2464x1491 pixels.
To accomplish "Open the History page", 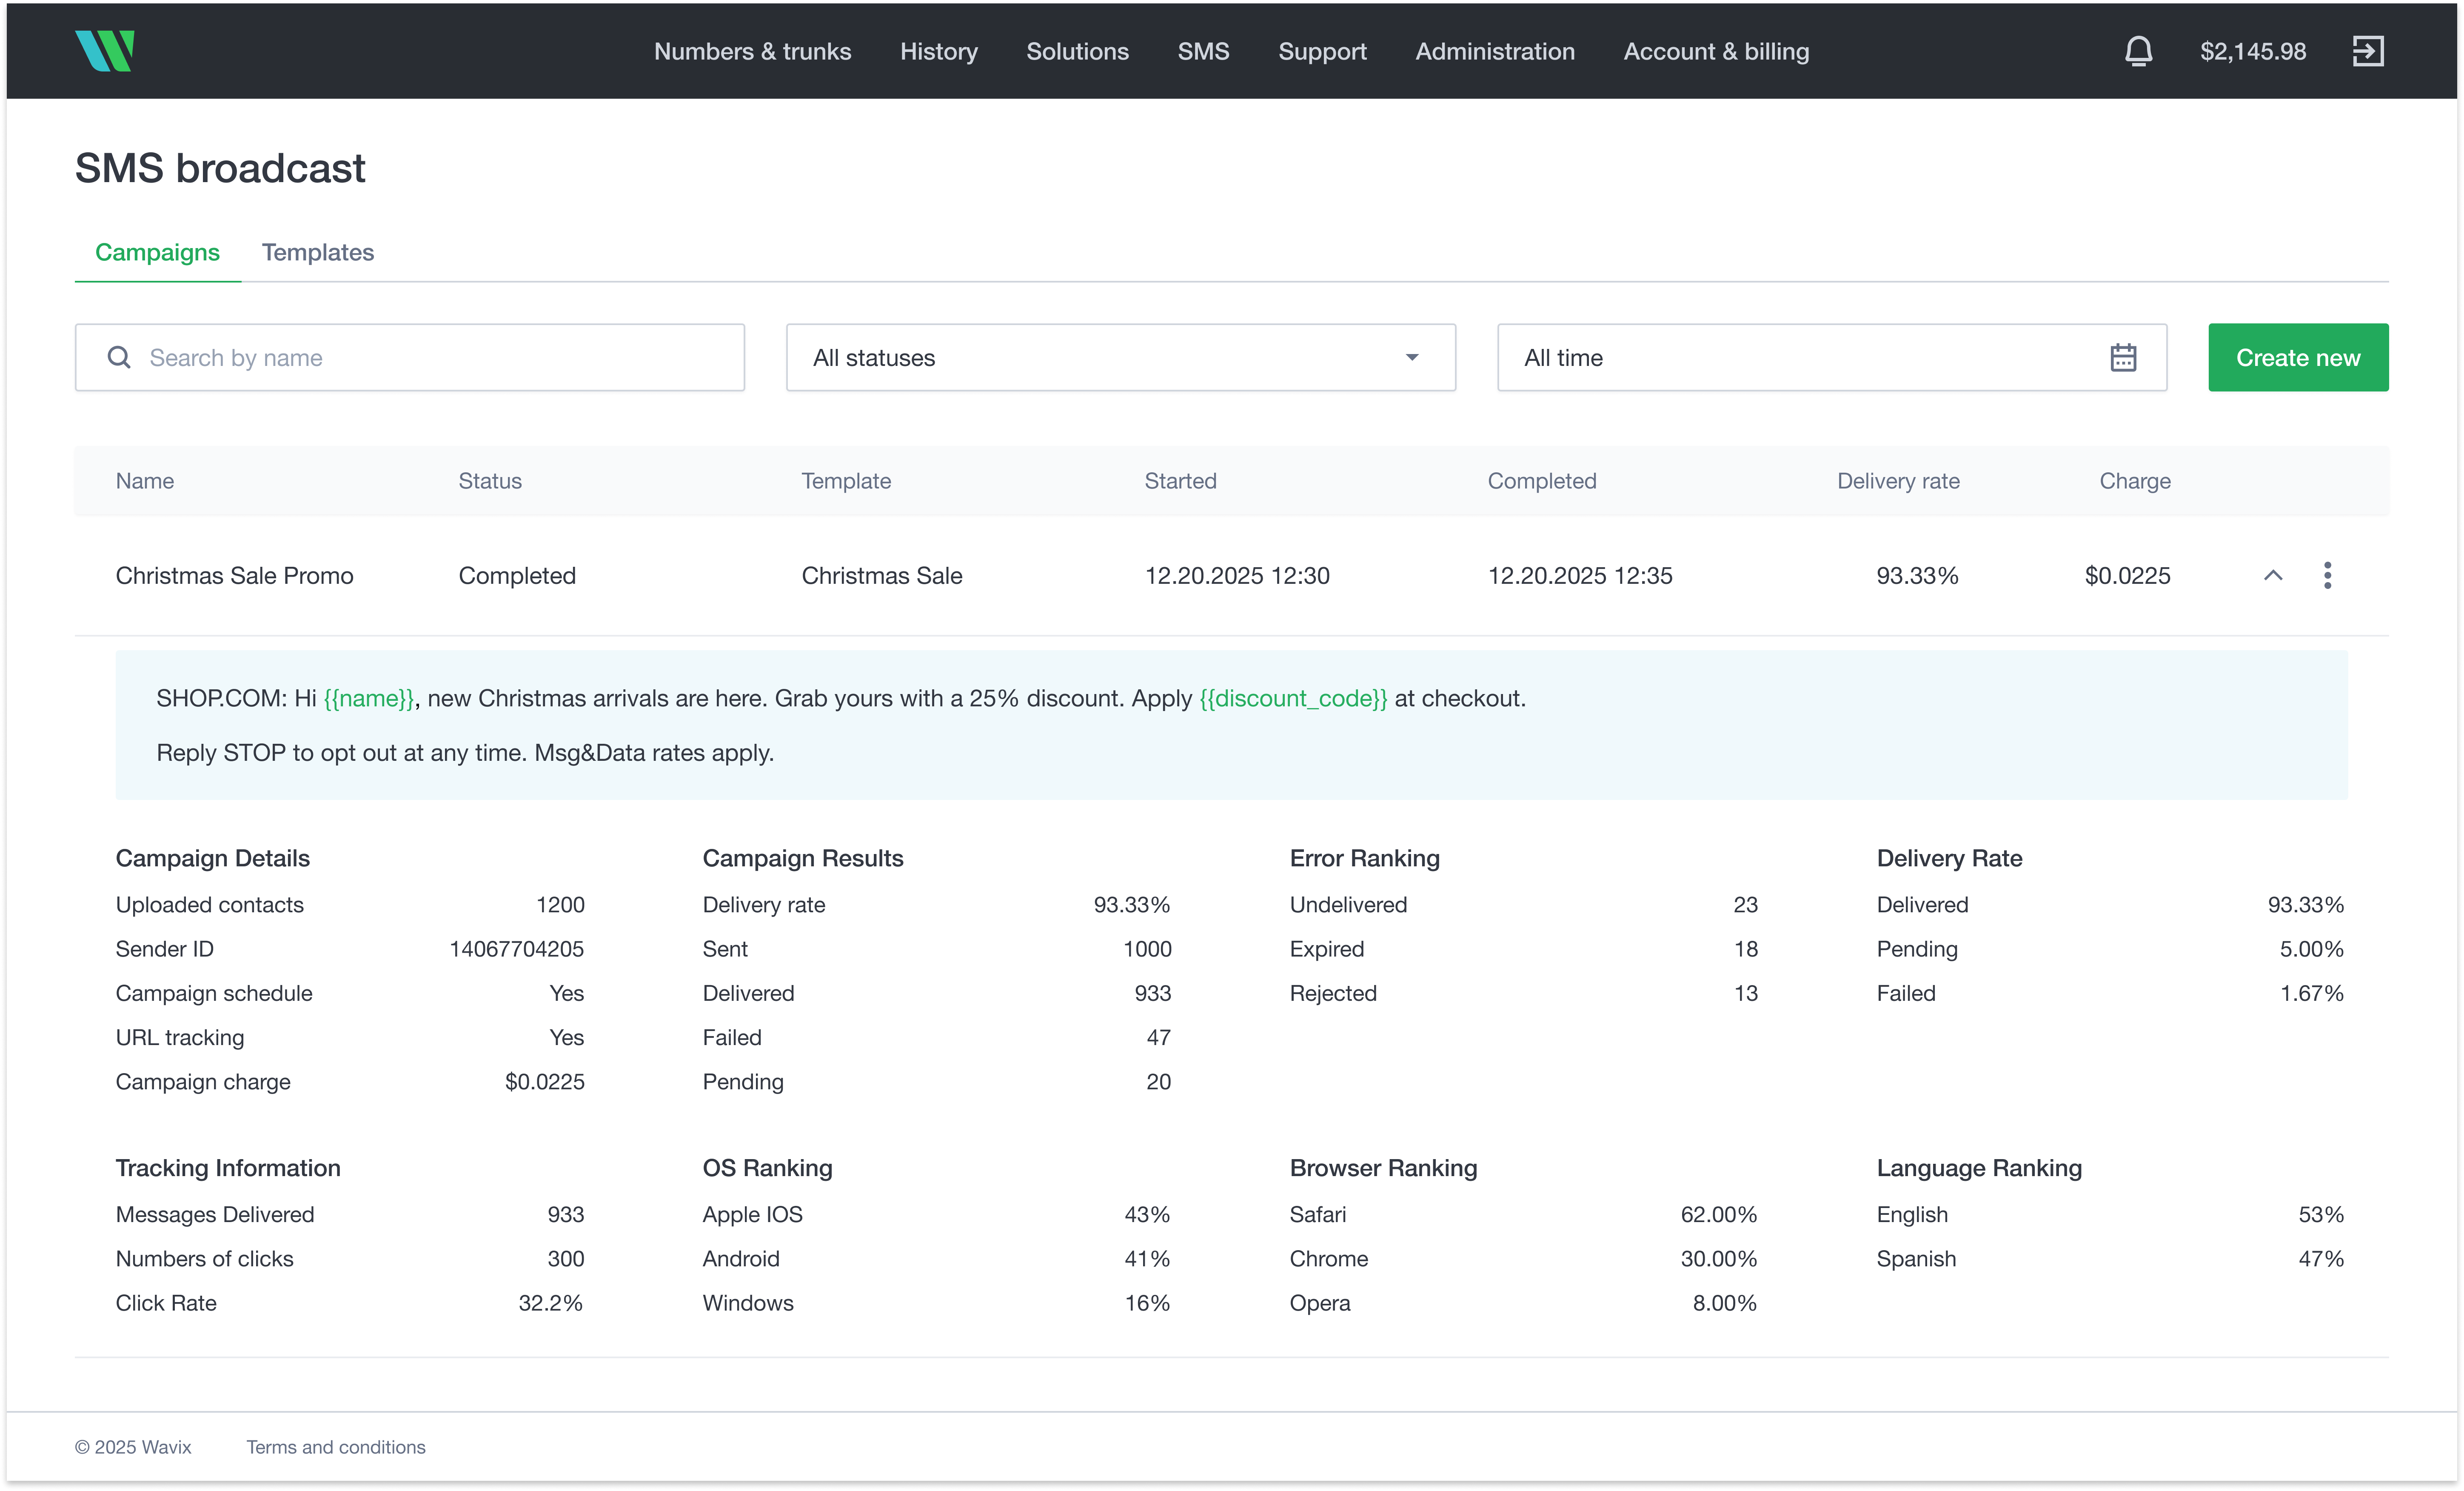I will (938, 51).
